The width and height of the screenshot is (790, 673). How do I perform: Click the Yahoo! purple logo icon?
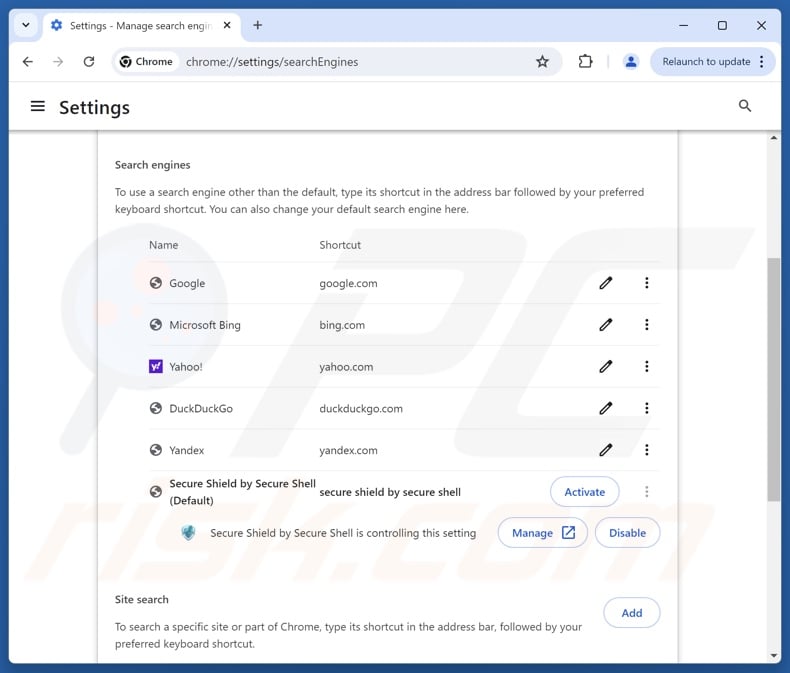coord(156,366)
